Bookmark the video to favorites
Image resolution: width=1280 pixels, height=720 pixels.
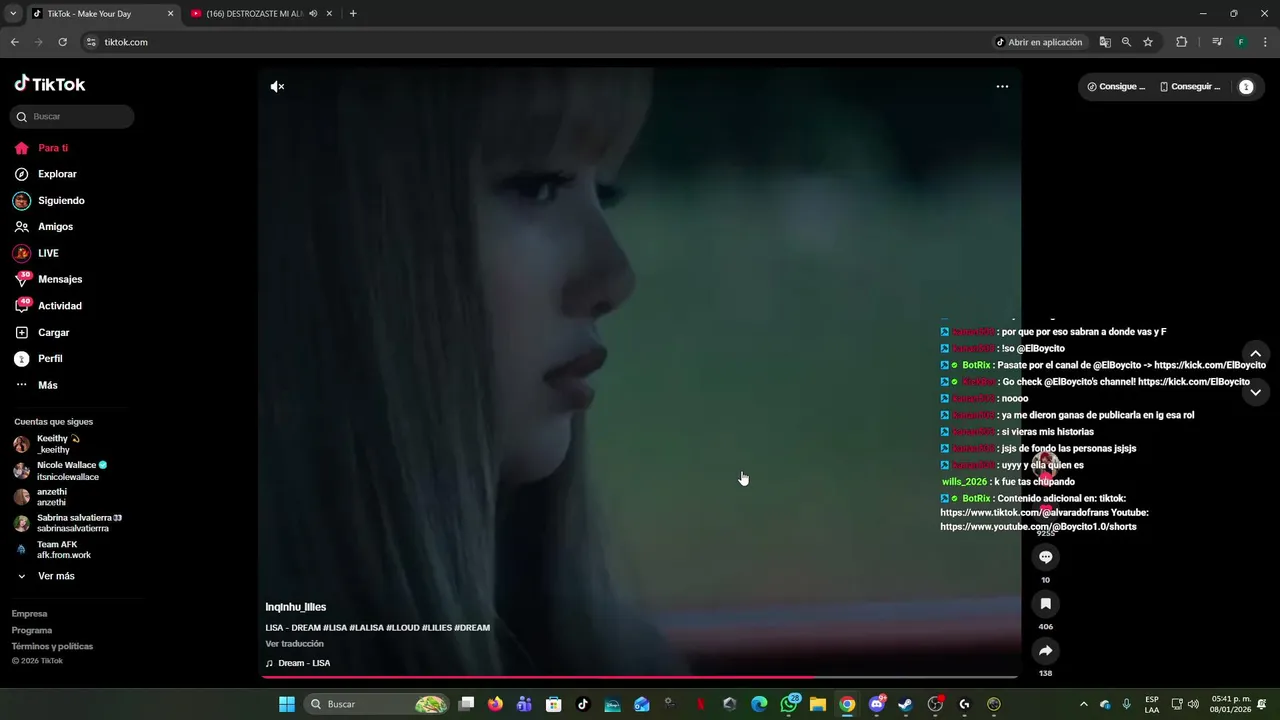tap(1046, 604)
